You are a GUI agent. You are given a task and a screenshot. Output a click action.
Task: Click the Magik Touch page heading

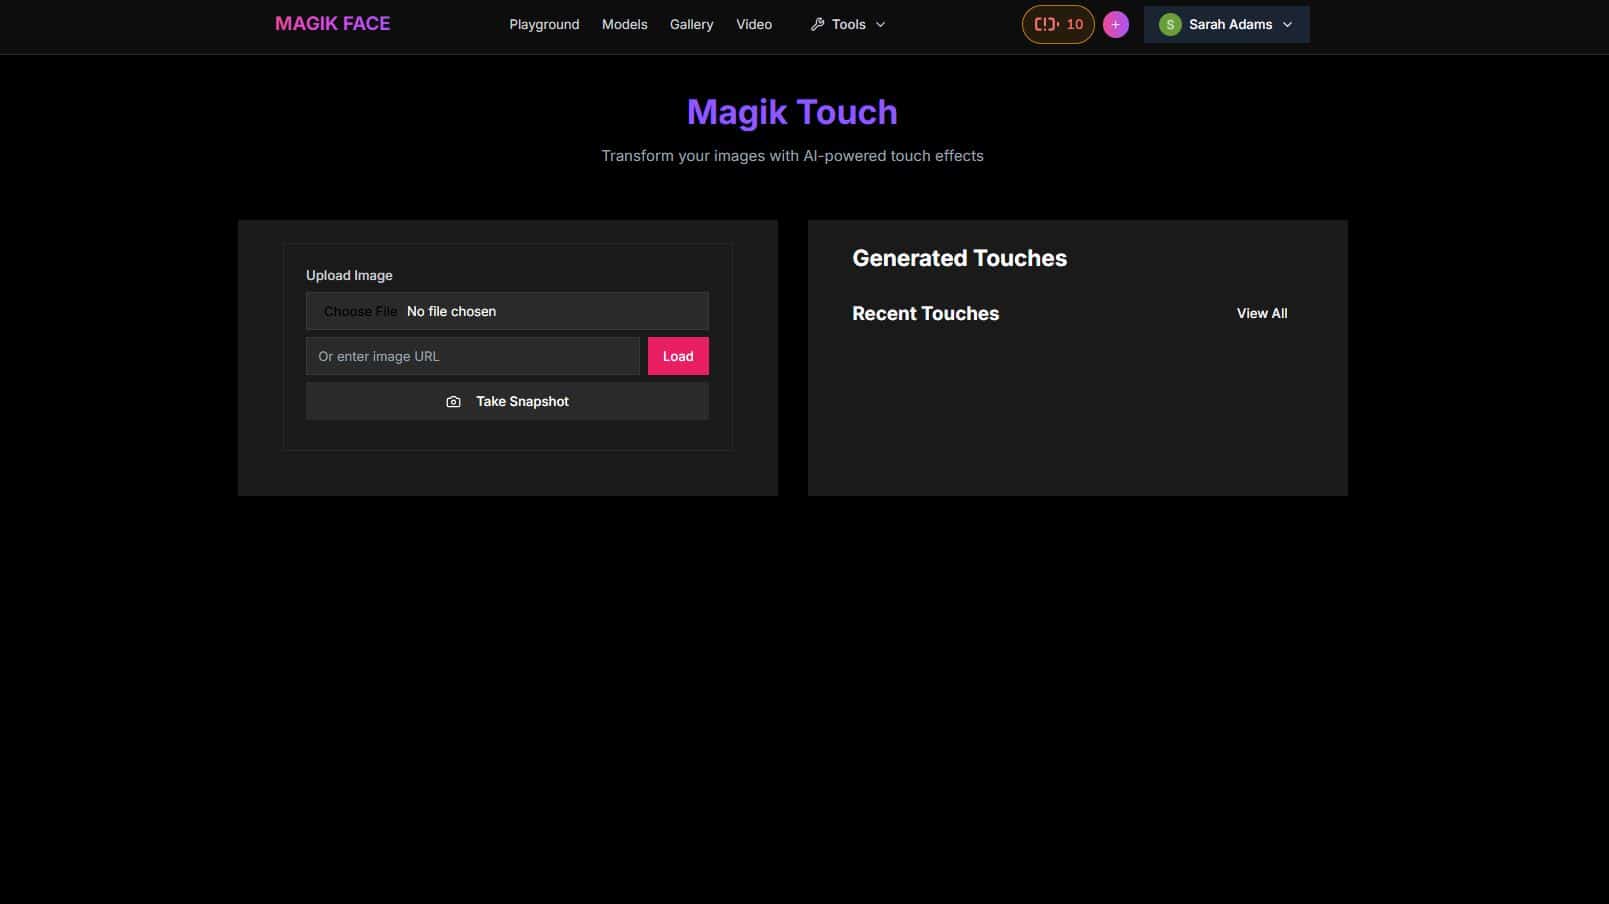tap(792, 112)
